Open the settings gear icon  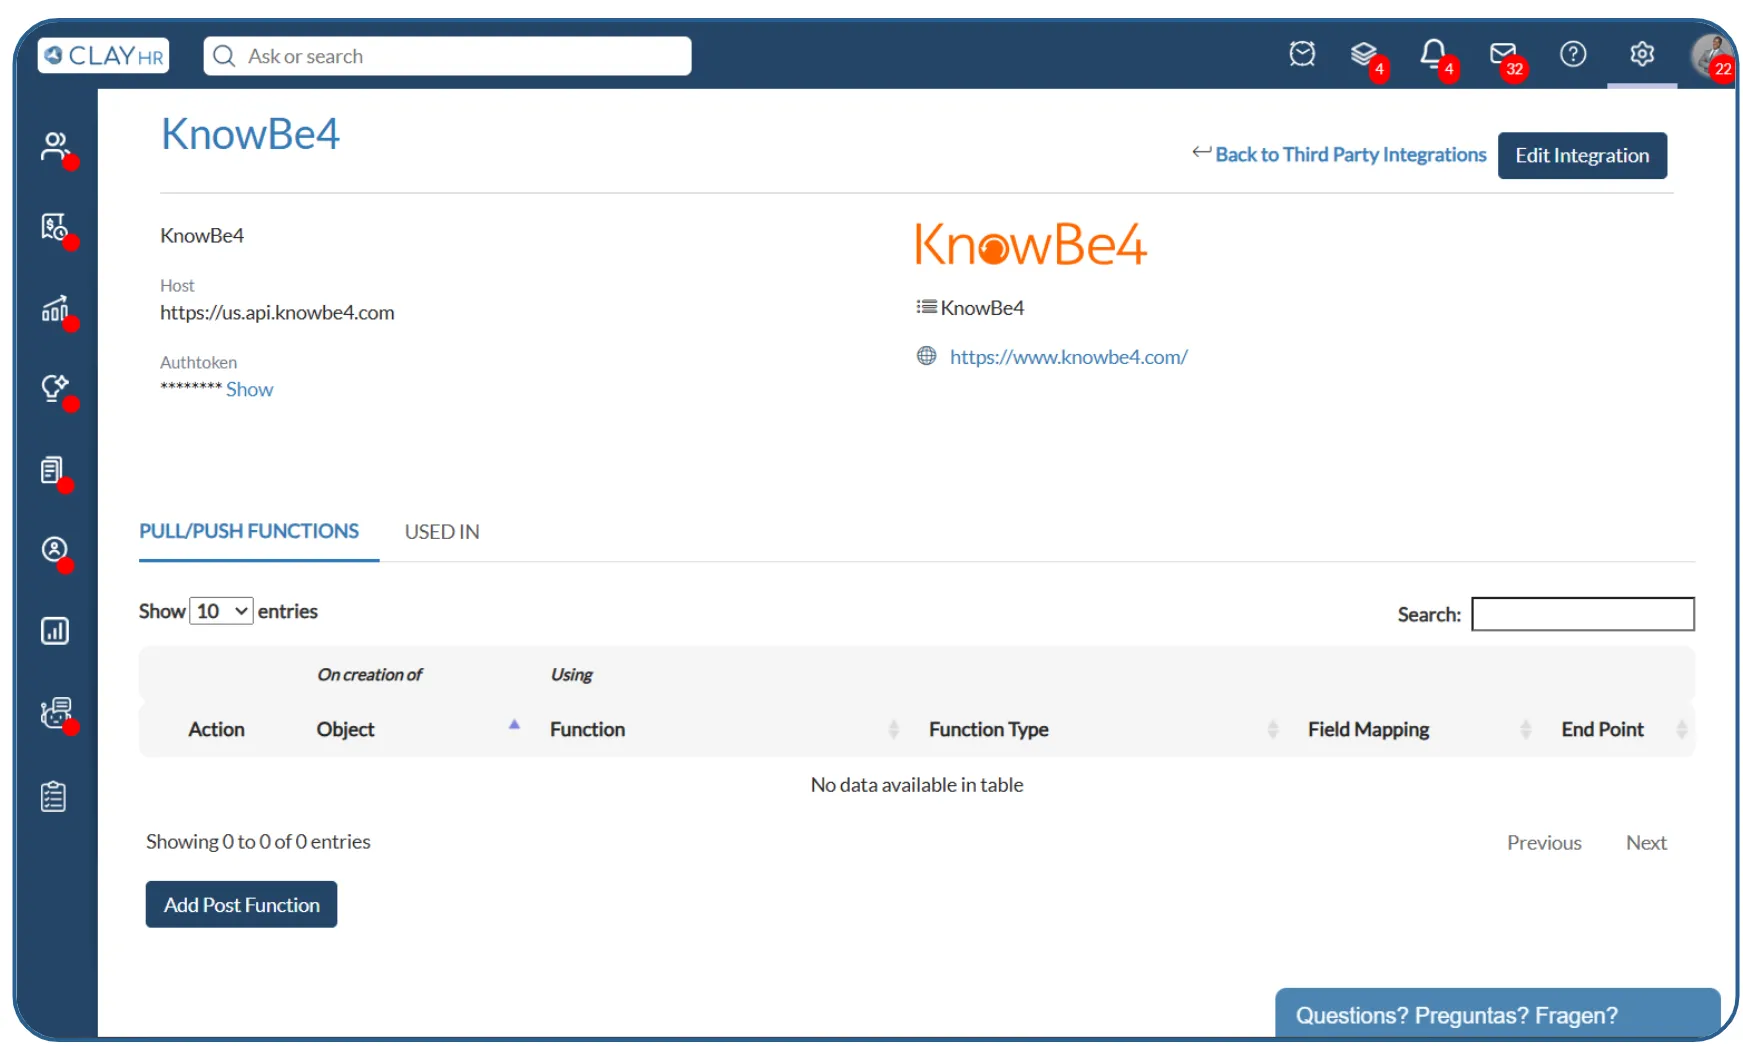point(1642,53)
